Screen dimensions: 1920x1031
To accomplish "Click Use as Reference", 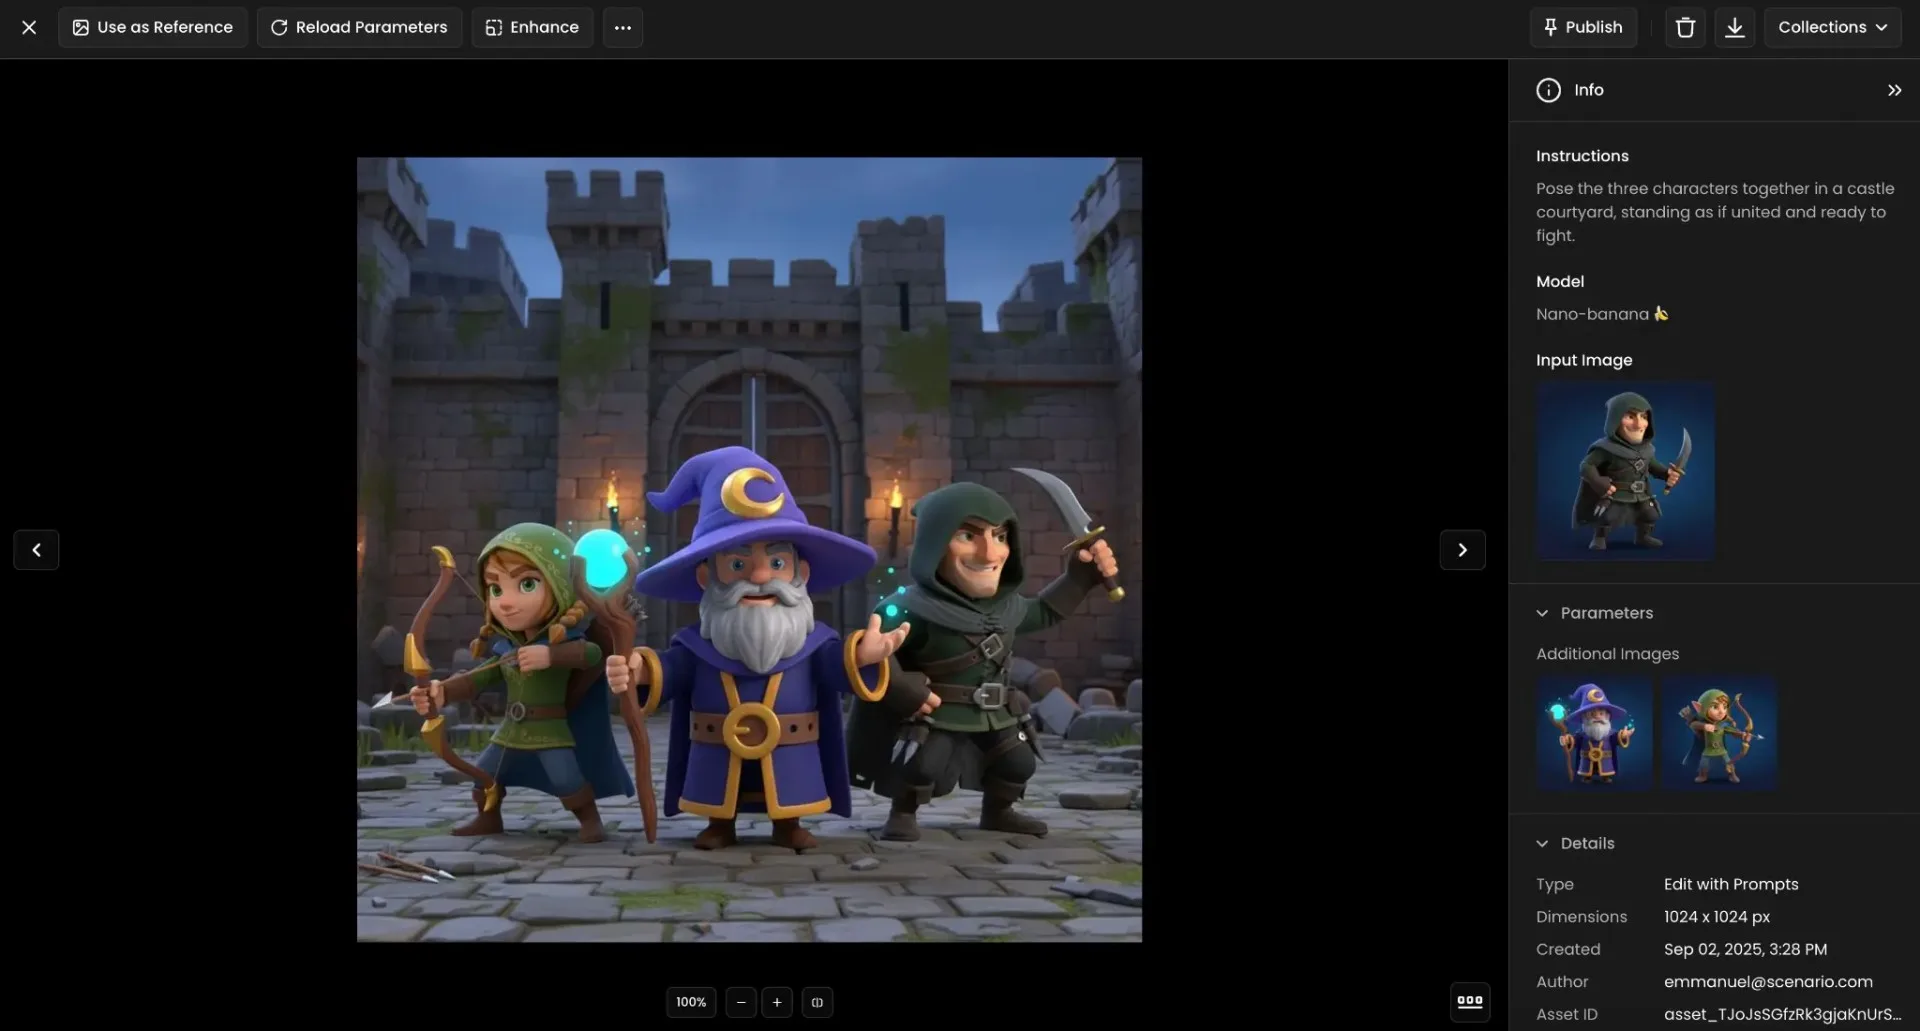I will click(x=152, y=27).
